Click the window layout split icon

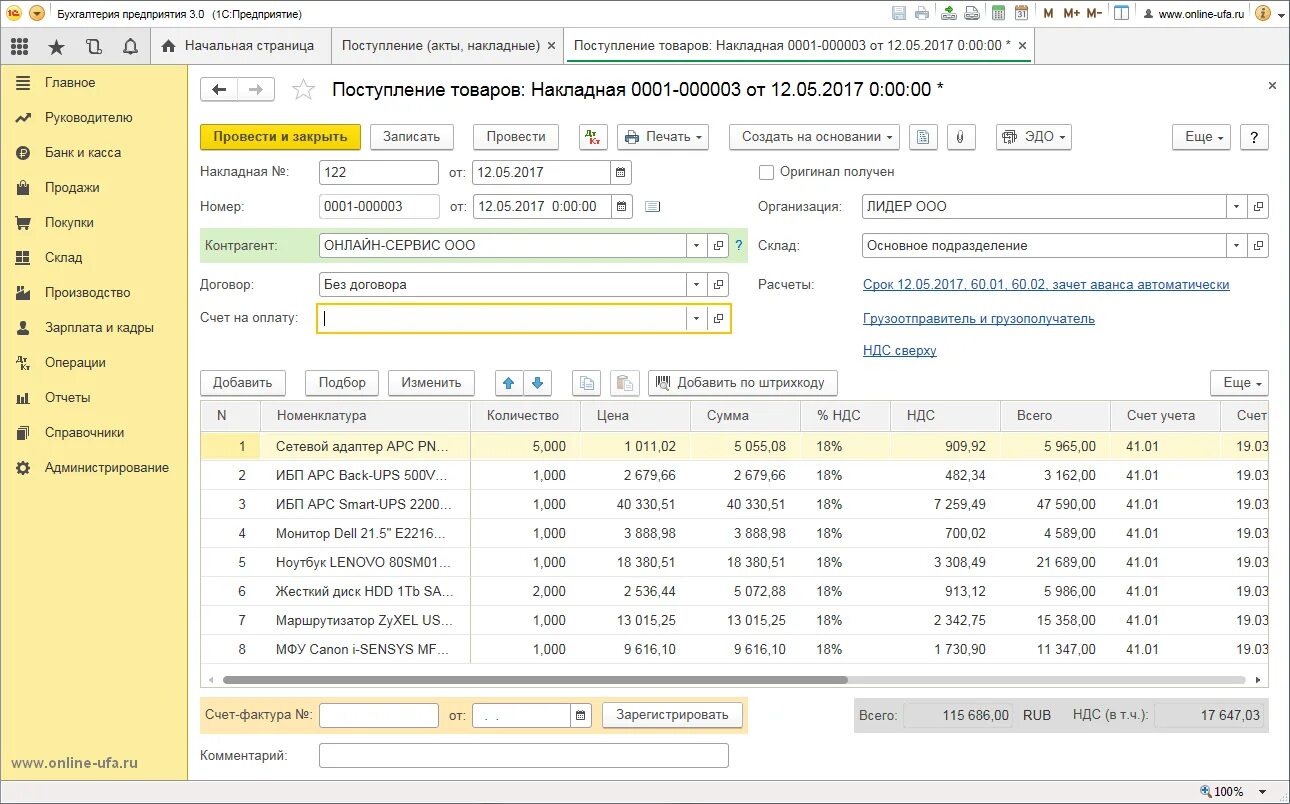click(1122, 13)
